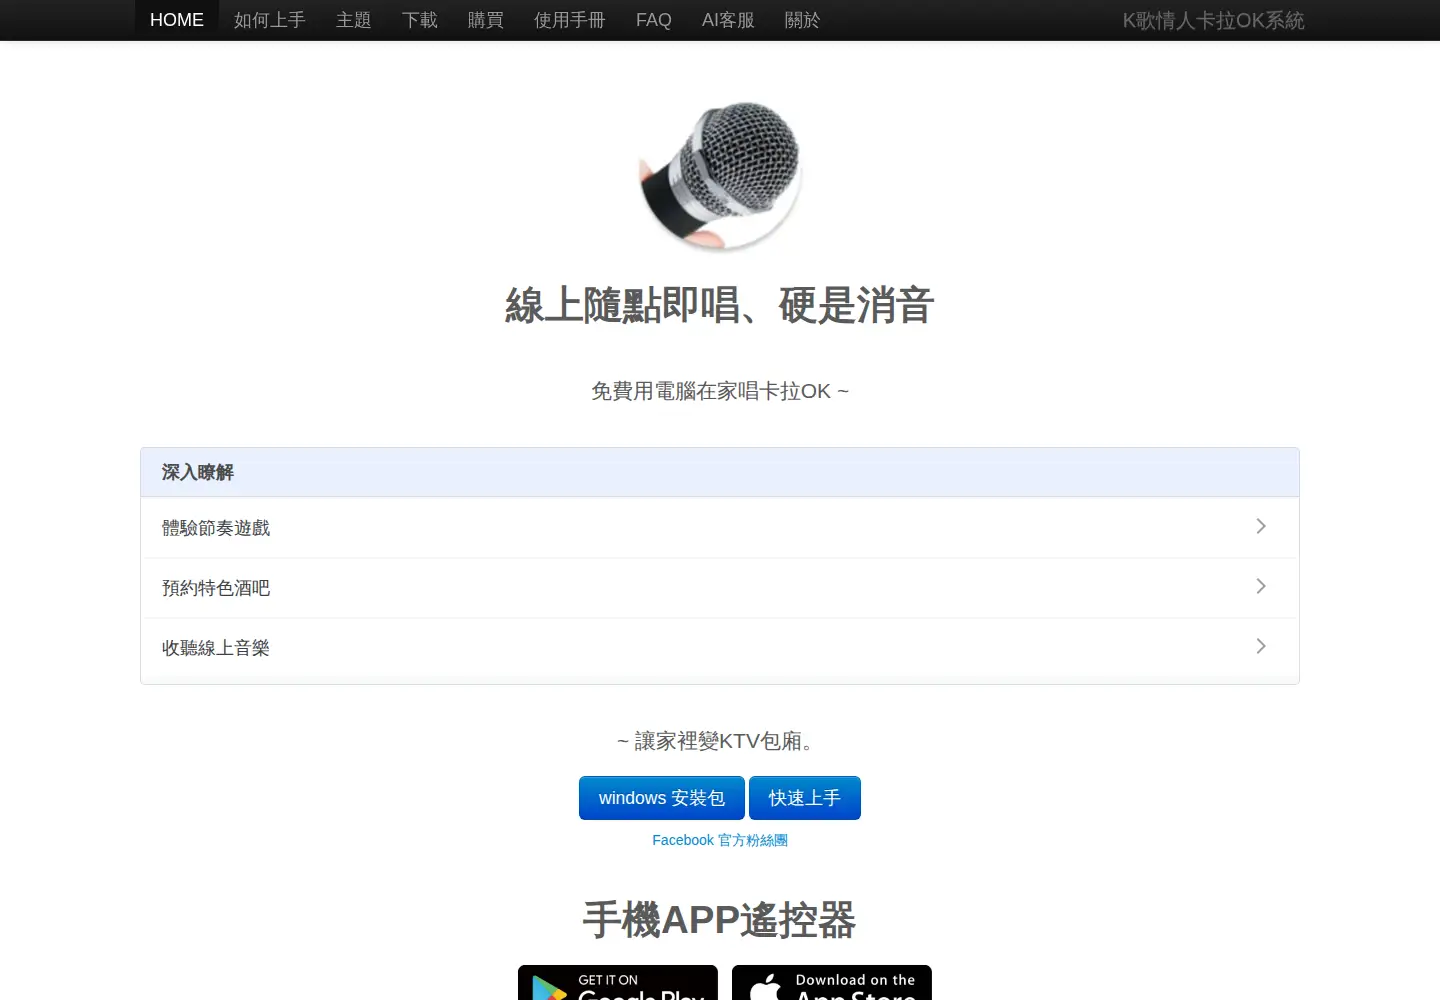Go to 關於 in the navigation
The height and width of the screenshot is (1000, 1440).
(x=802, y=20)
